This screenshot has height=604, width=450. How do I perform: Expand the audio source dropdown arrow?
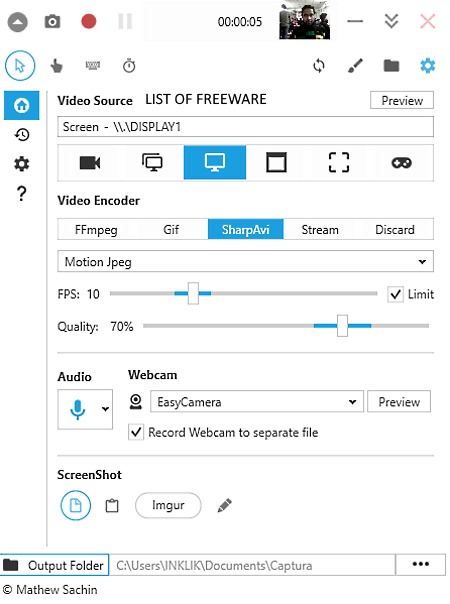click(105, 409)
